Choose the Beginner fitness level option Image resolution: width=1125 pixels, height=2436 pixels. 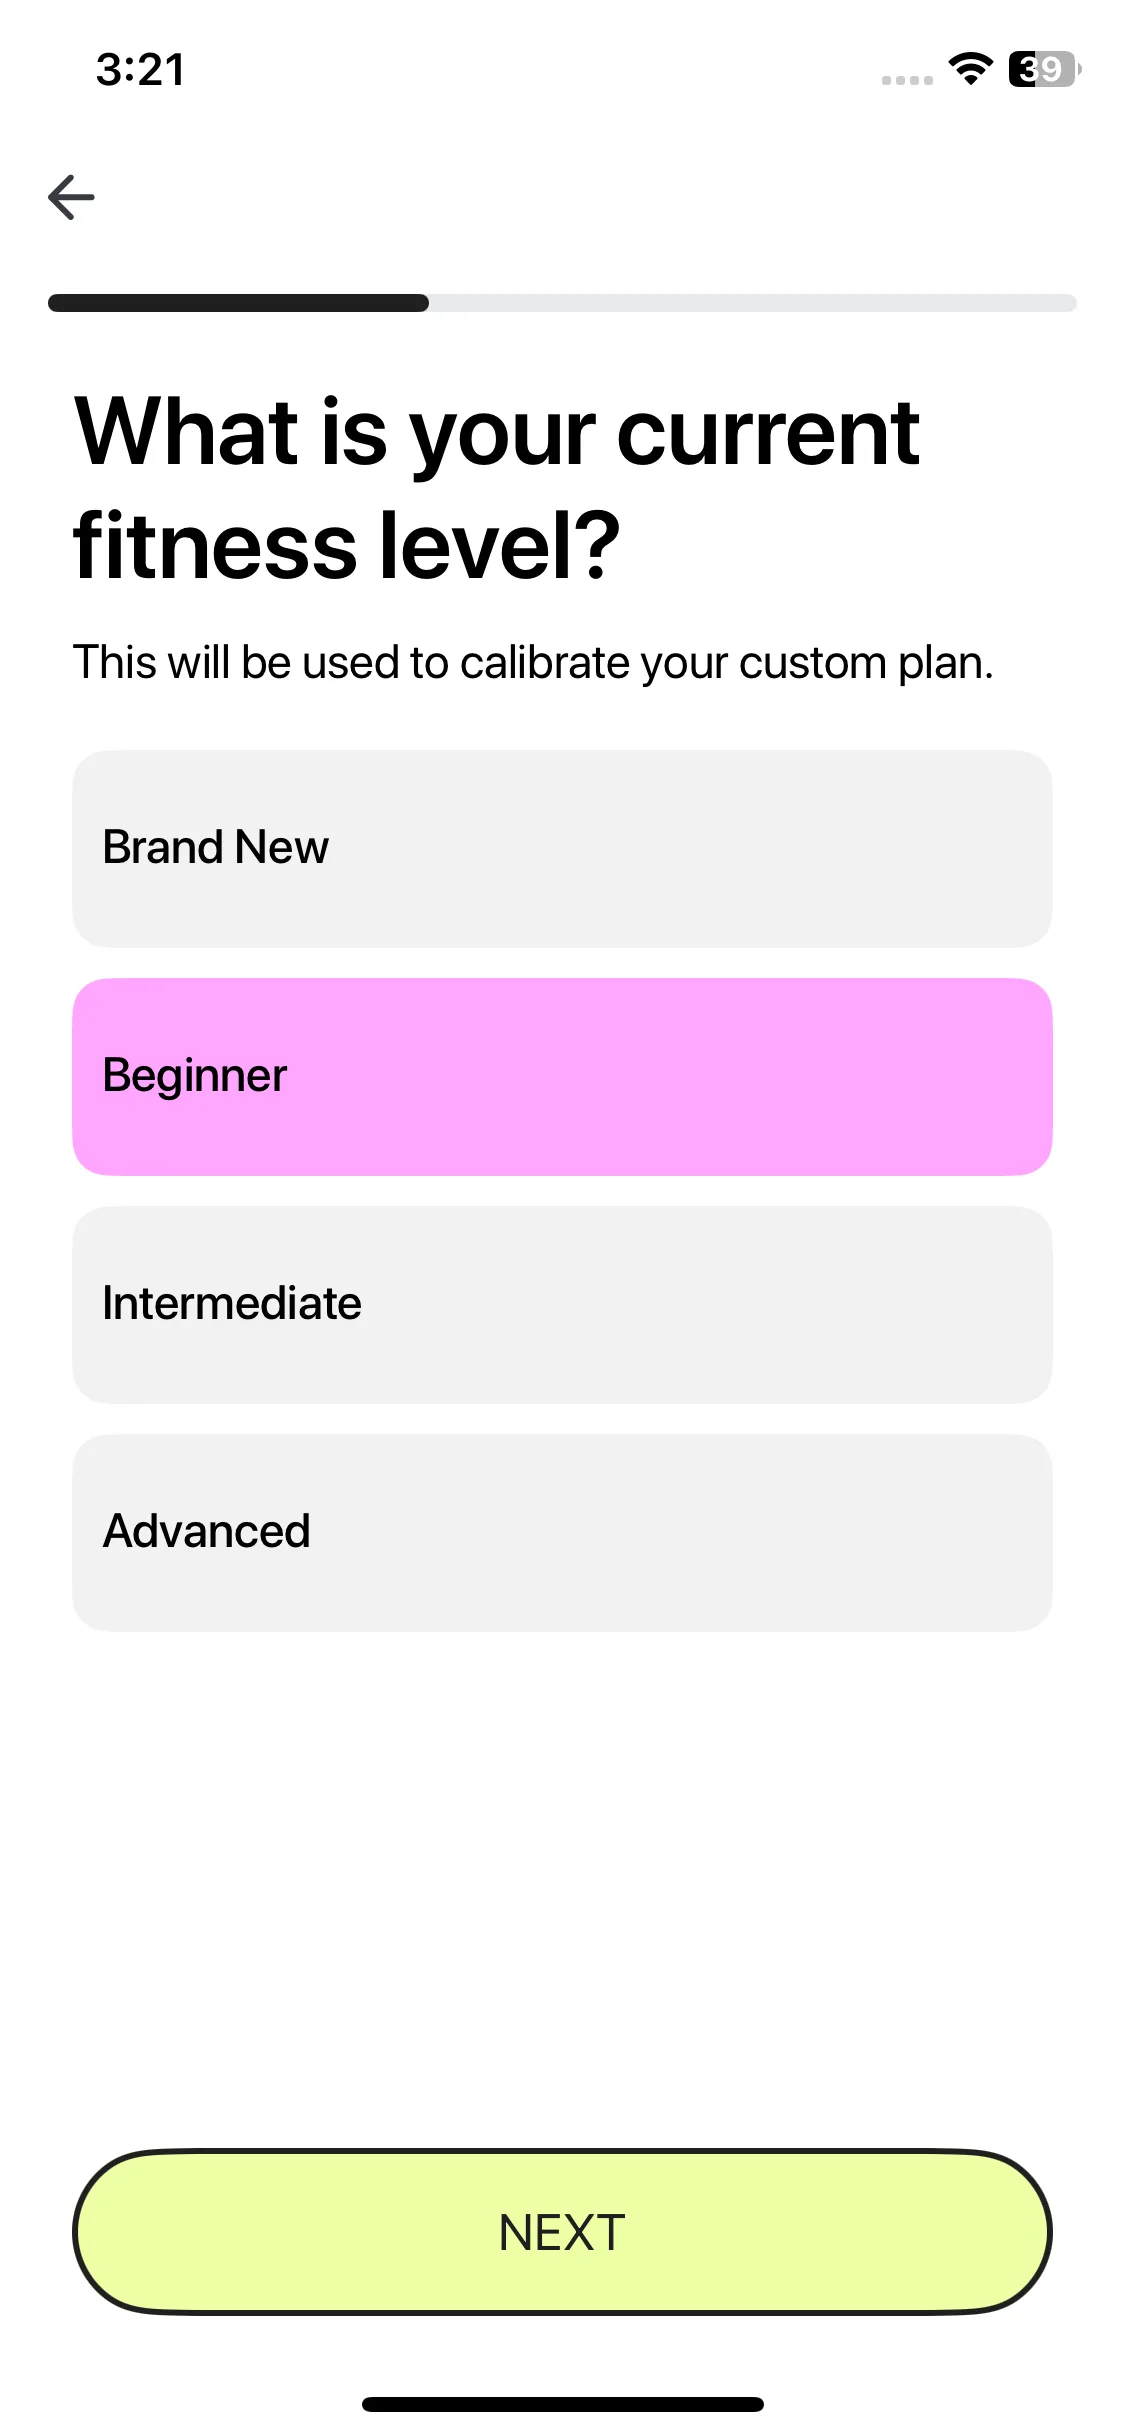pyautogui.click(x=562, y=1077)
